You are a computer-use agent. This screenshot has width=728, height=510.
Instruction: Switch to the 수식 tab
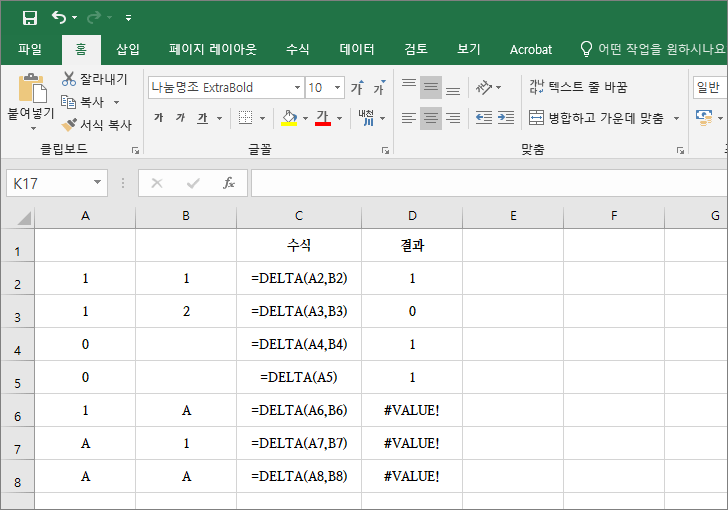pyautogui.click(x=298, y=49)
